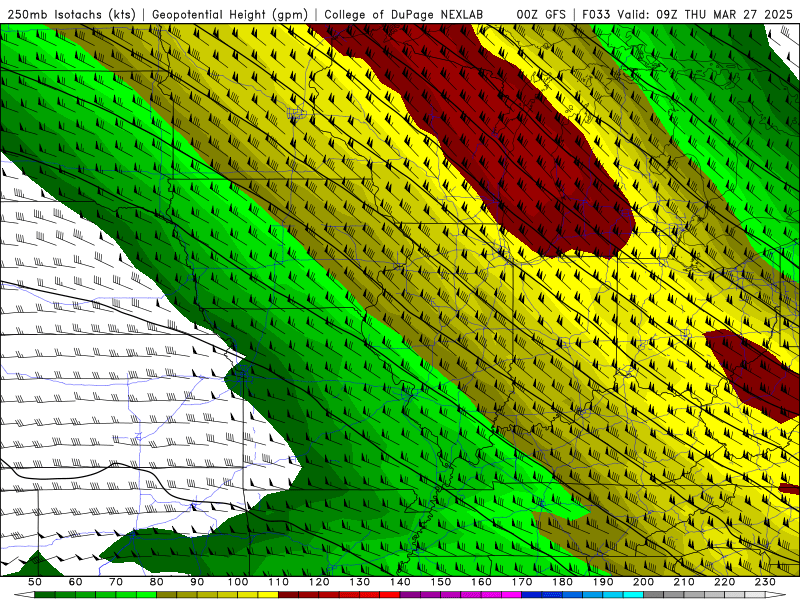Click the "00Z GFS" model run text
Viewport: 800px width, 600px height.
pos(541,14)
